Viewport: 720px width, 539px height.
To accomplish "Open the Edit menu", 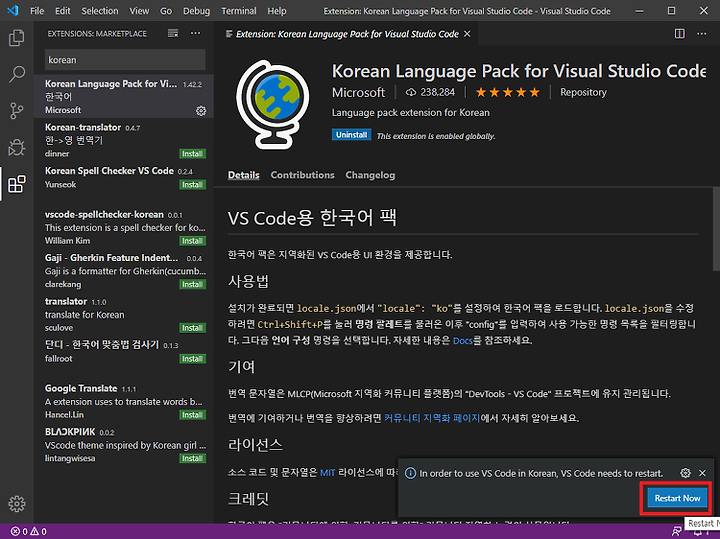I will (62, 11).
